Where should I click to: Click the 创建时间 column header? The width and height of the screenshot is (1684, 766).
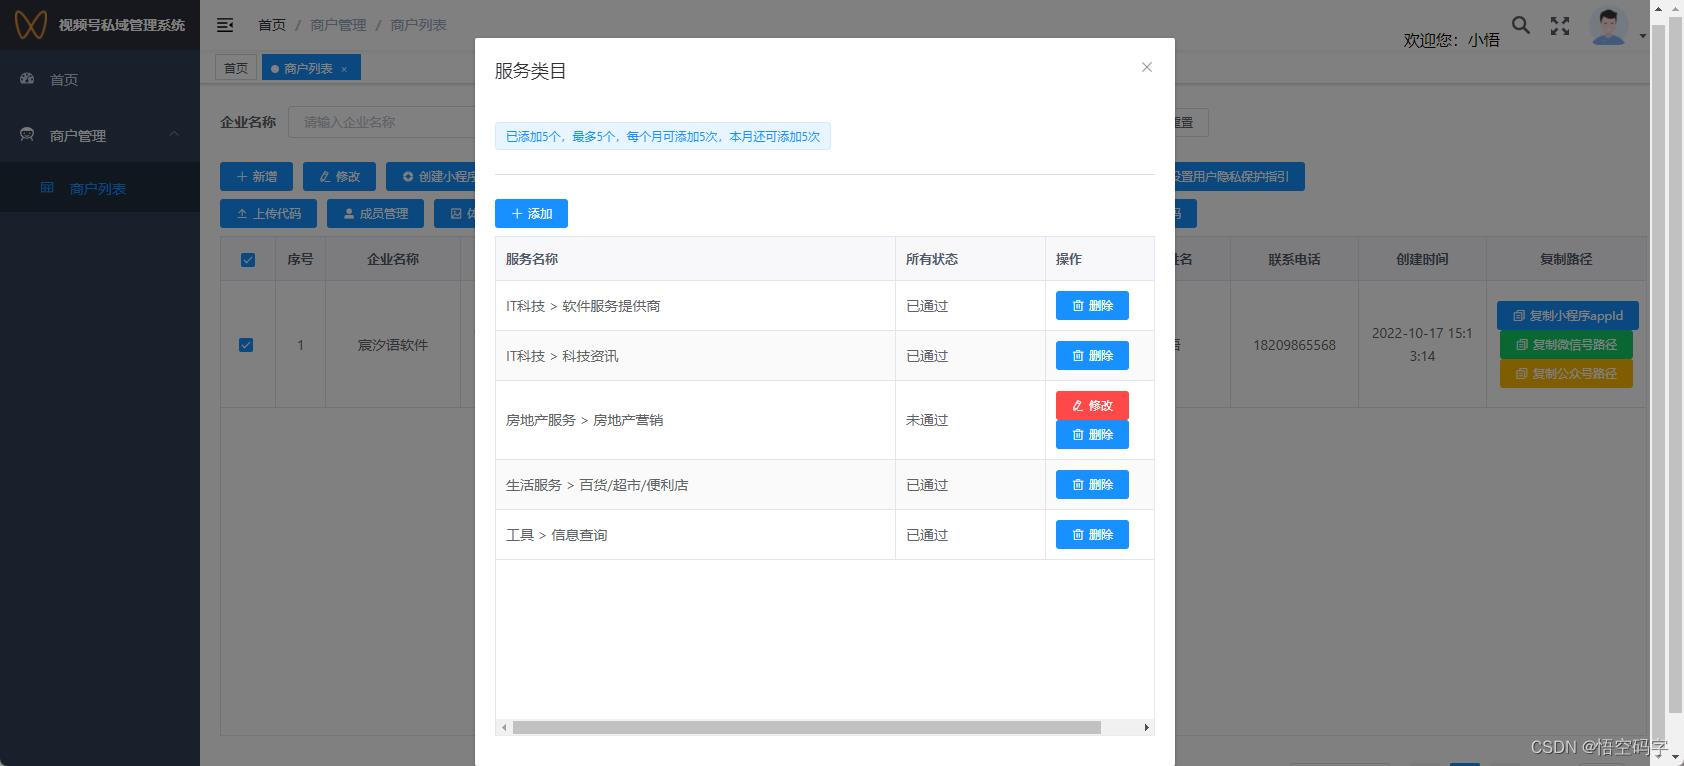pos(1422,259)
